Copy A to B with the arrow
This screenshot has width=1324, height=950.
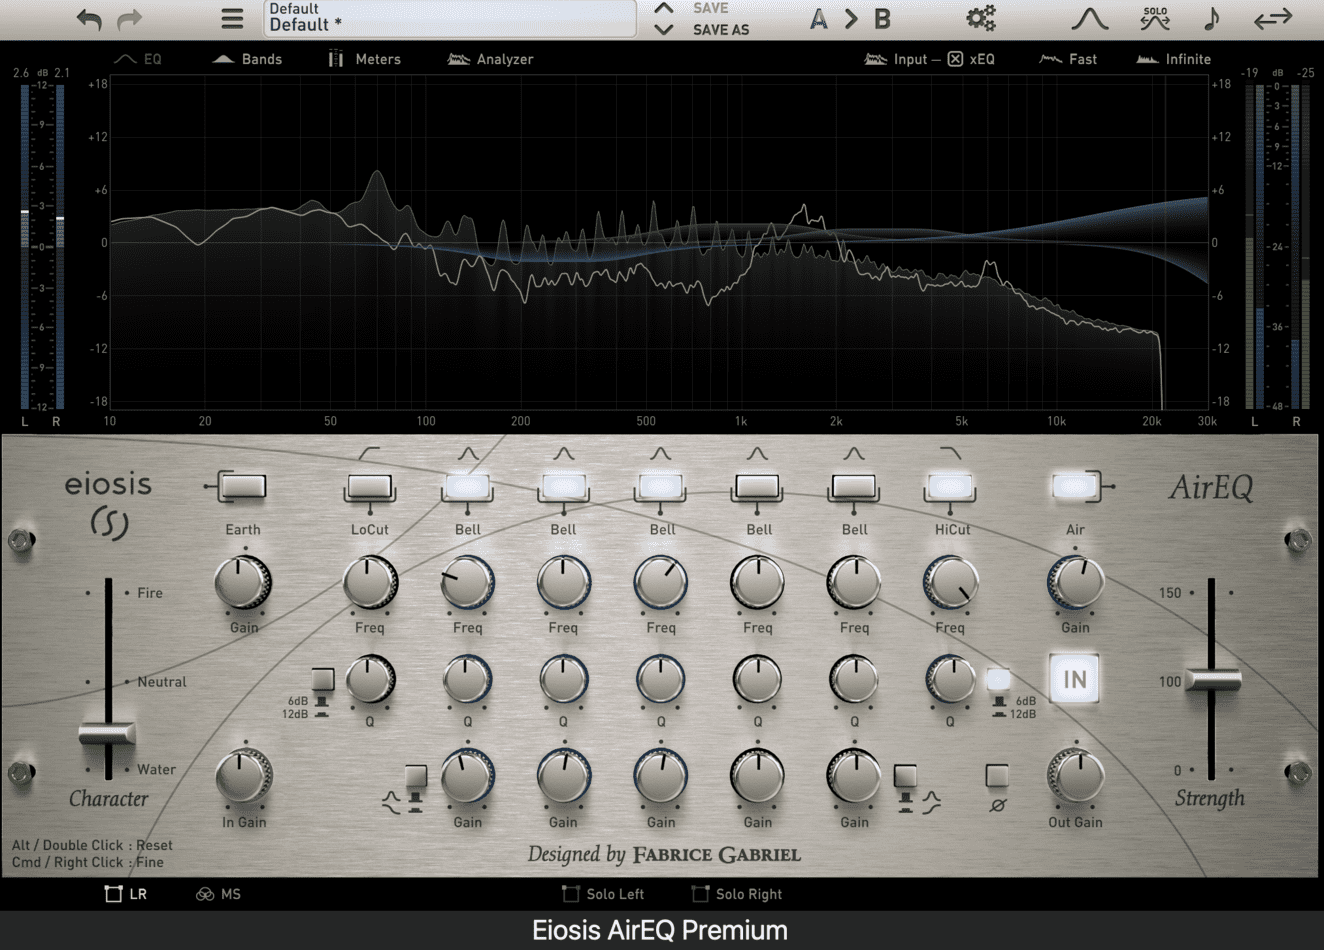[x=850, y=19]
